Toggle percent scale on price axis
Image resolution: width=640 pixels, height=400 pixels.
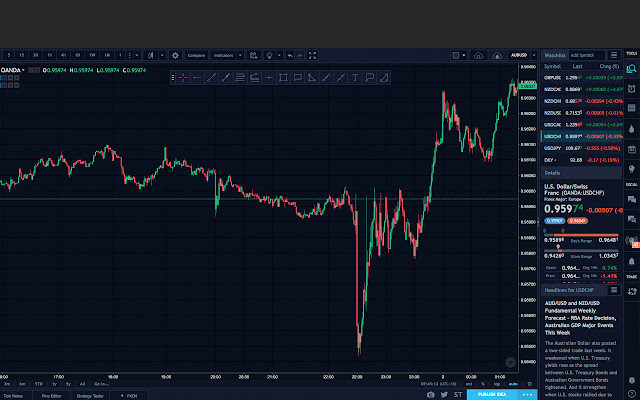pos(483,384)
